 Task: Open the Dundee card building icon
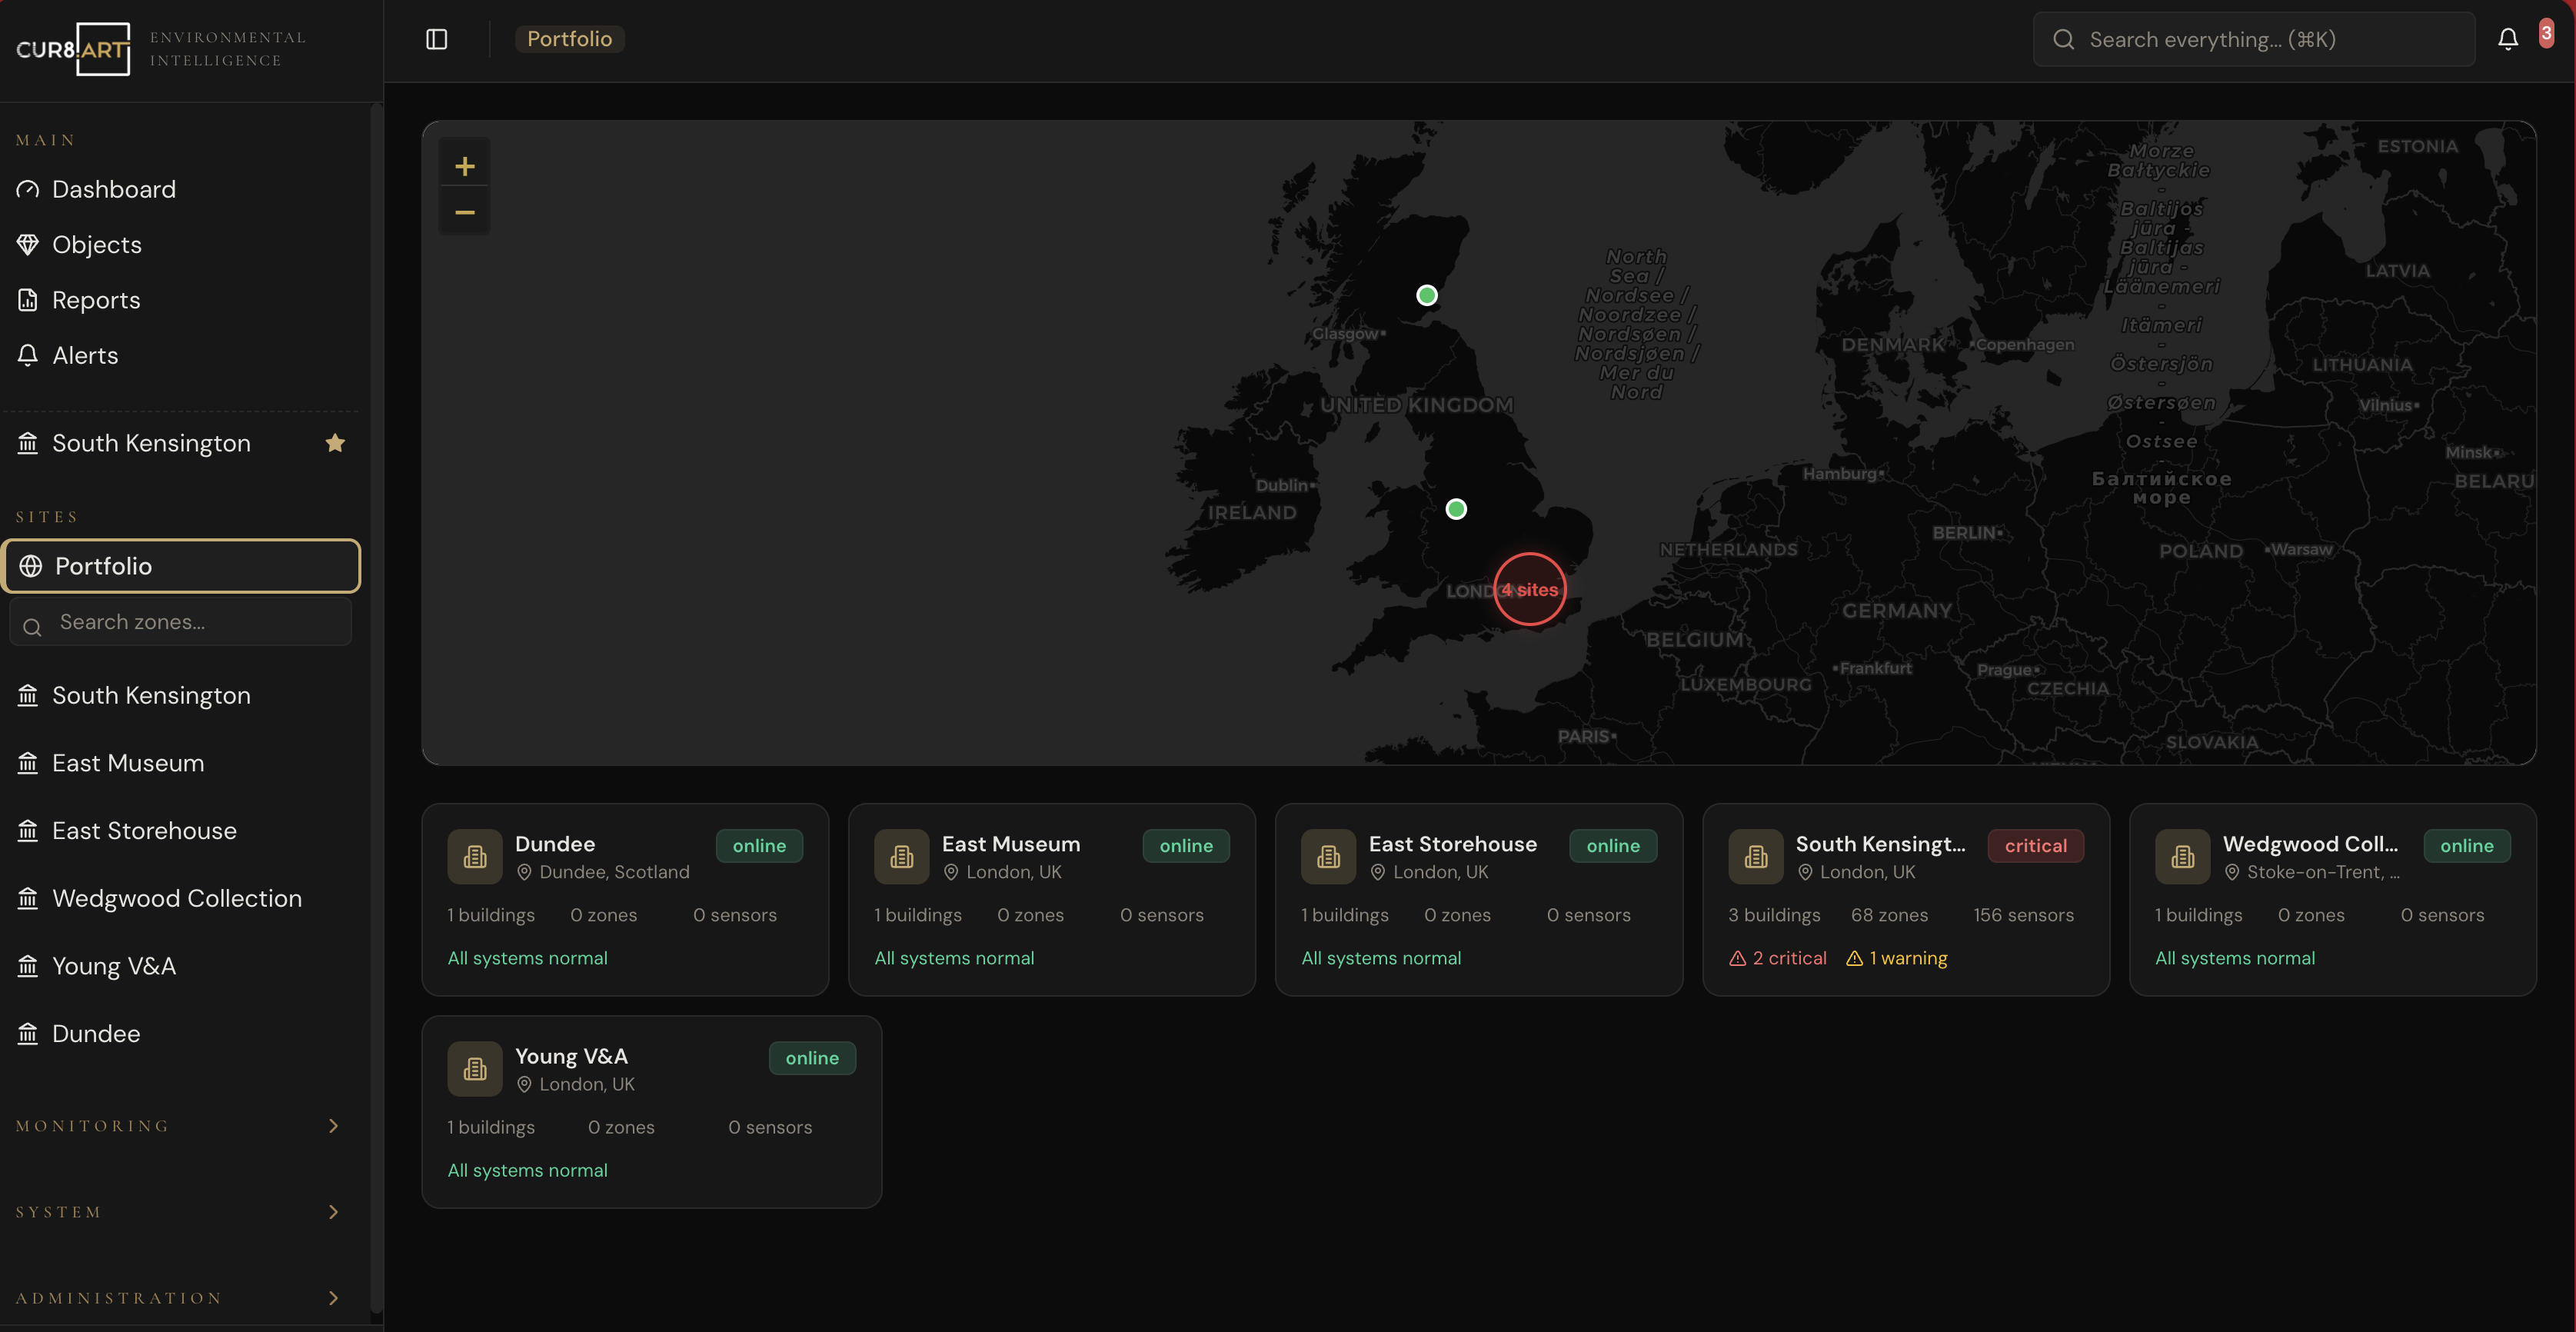[475, 857]
